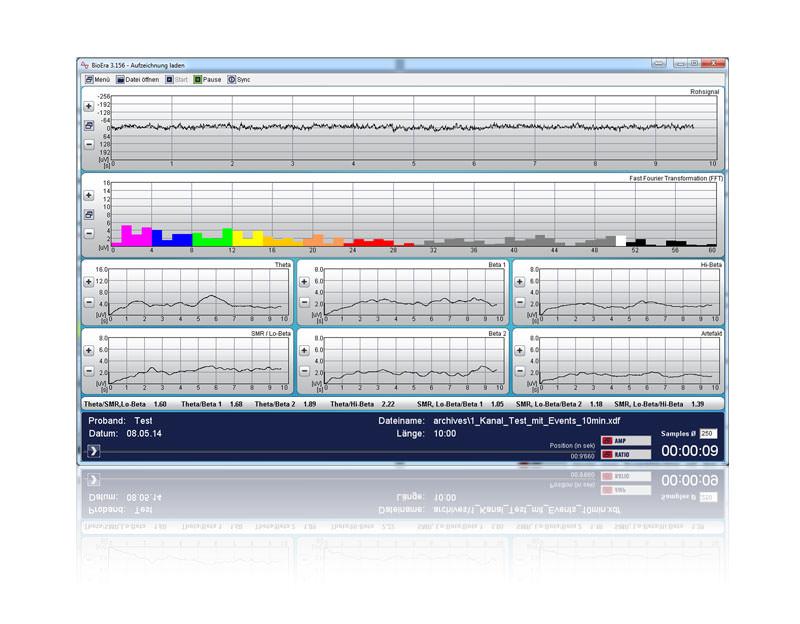Decrease Artefakt chart scale with minus
This screenshot has width=800, height=624.
[519, 371]
